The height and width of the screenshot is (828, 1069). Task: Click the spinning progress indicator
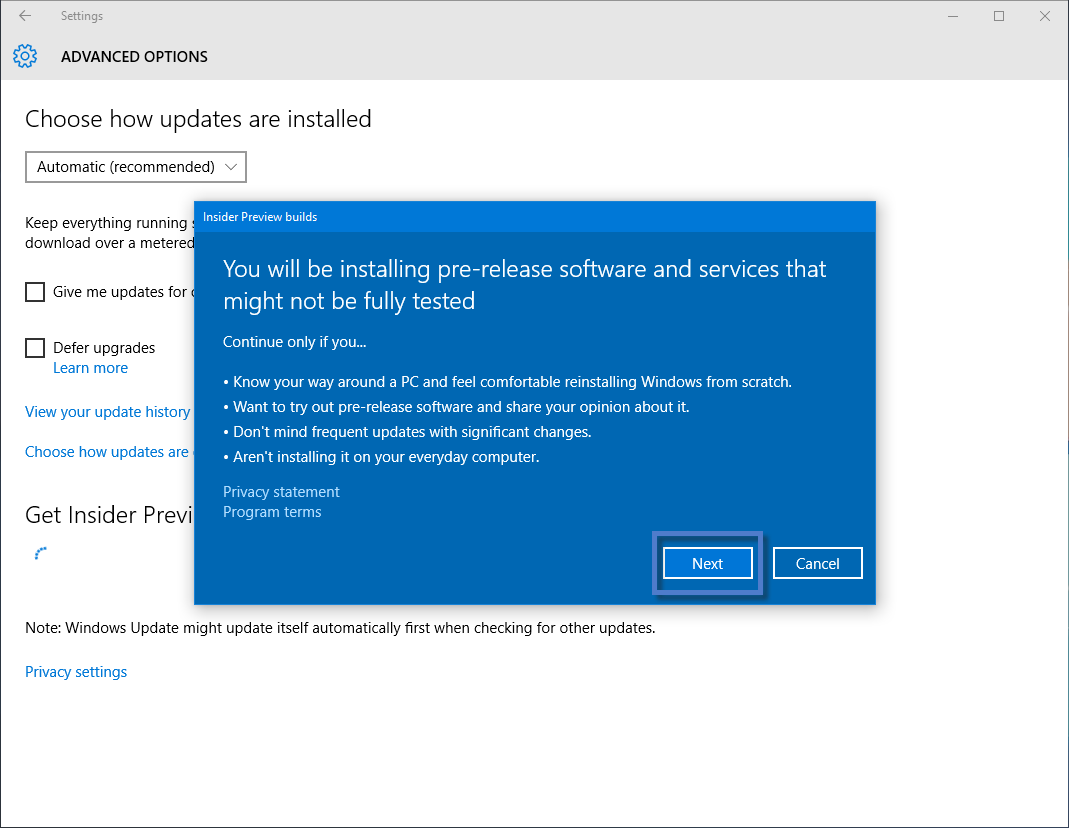(40, 552)
